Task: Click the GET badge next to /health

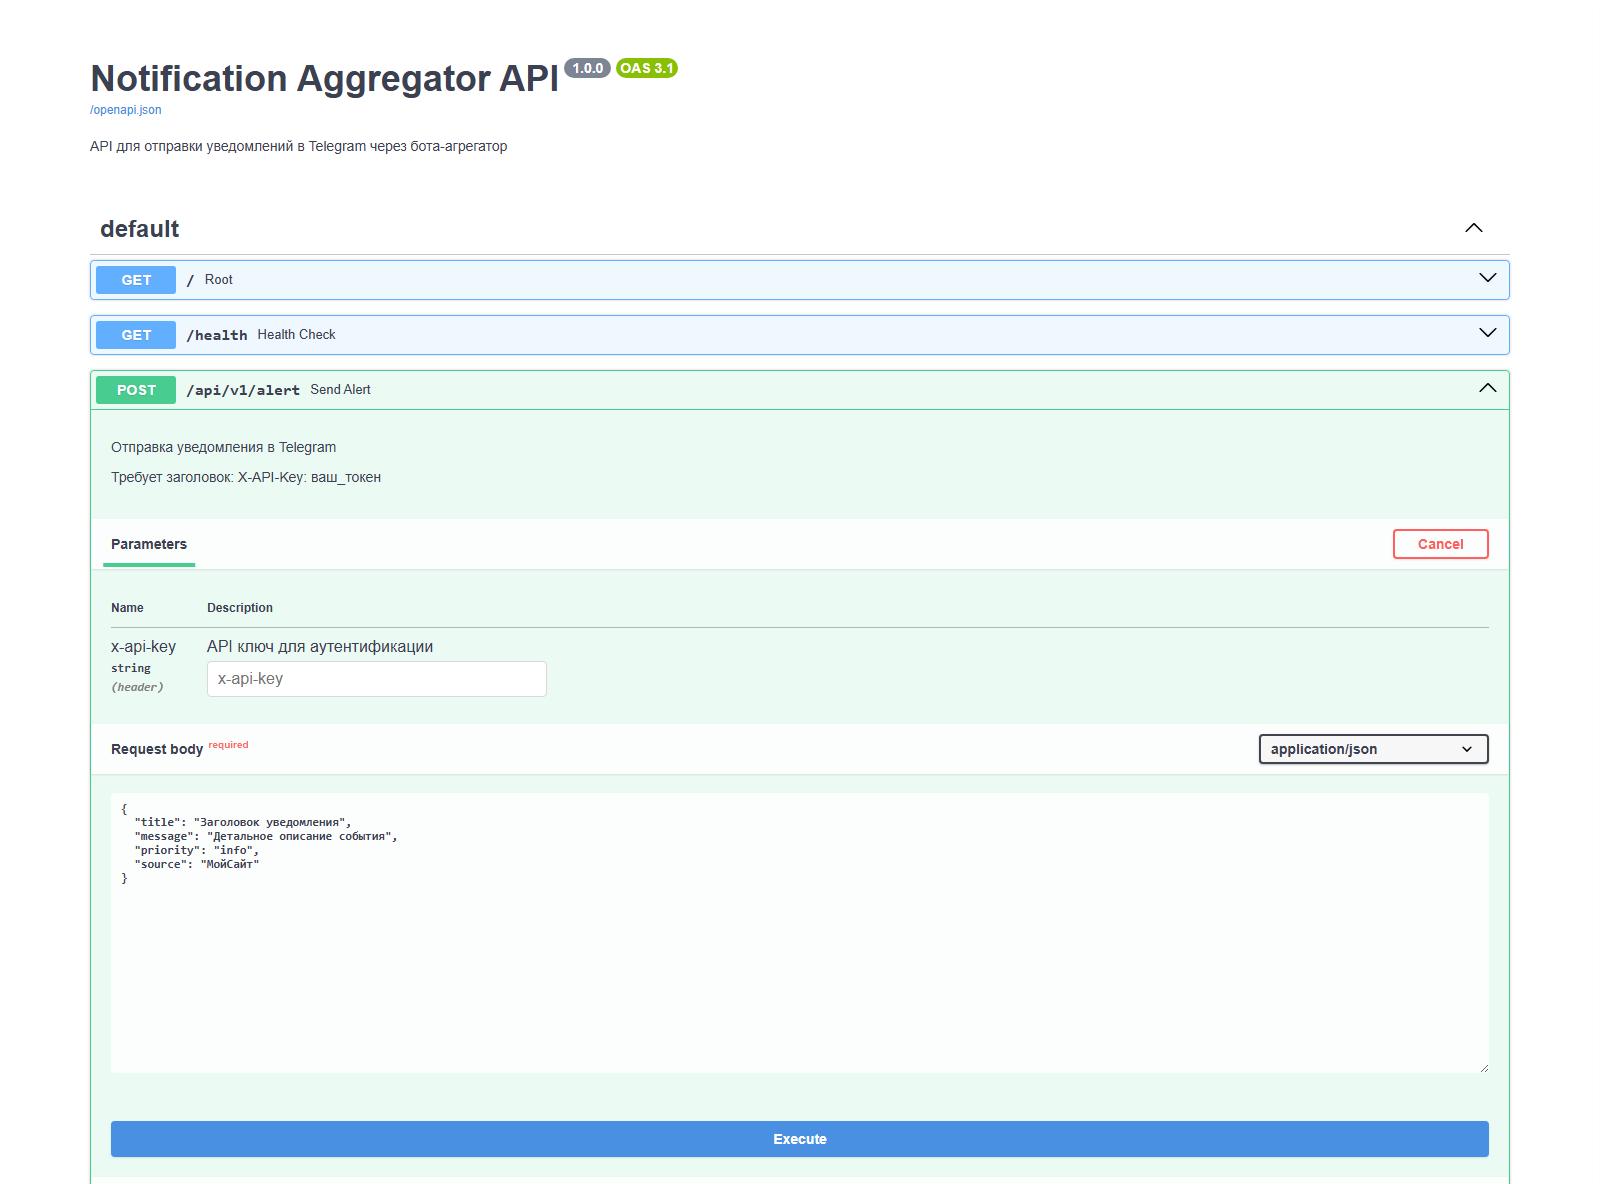Action: 135,335
